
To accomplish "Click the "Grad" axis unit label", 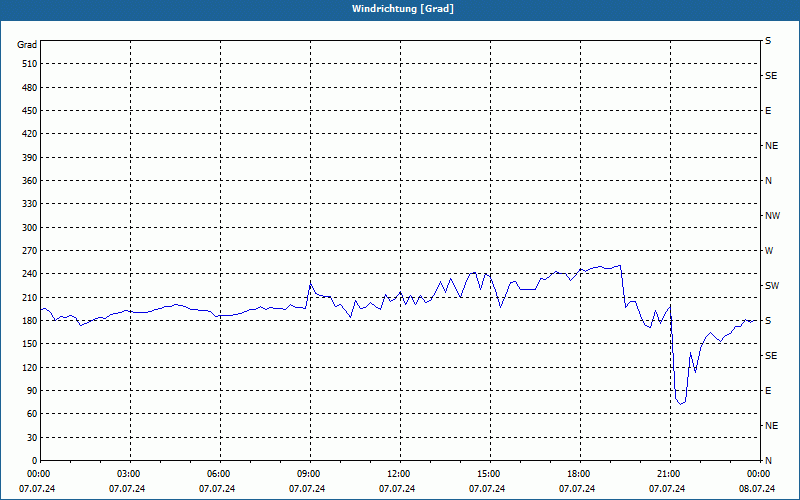I will 27,45.
